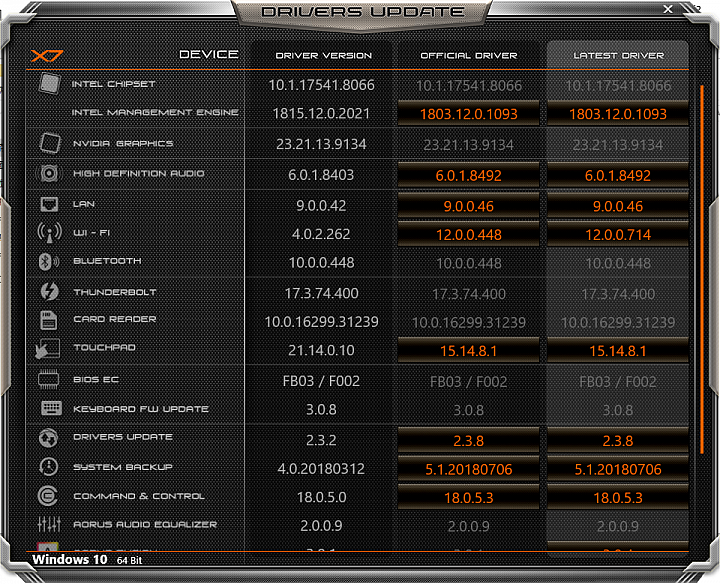Screen dimensions: 720x584
Task: Click the Aorus Audio Equalizer sliders icon
Action: (x=49, y=524)
